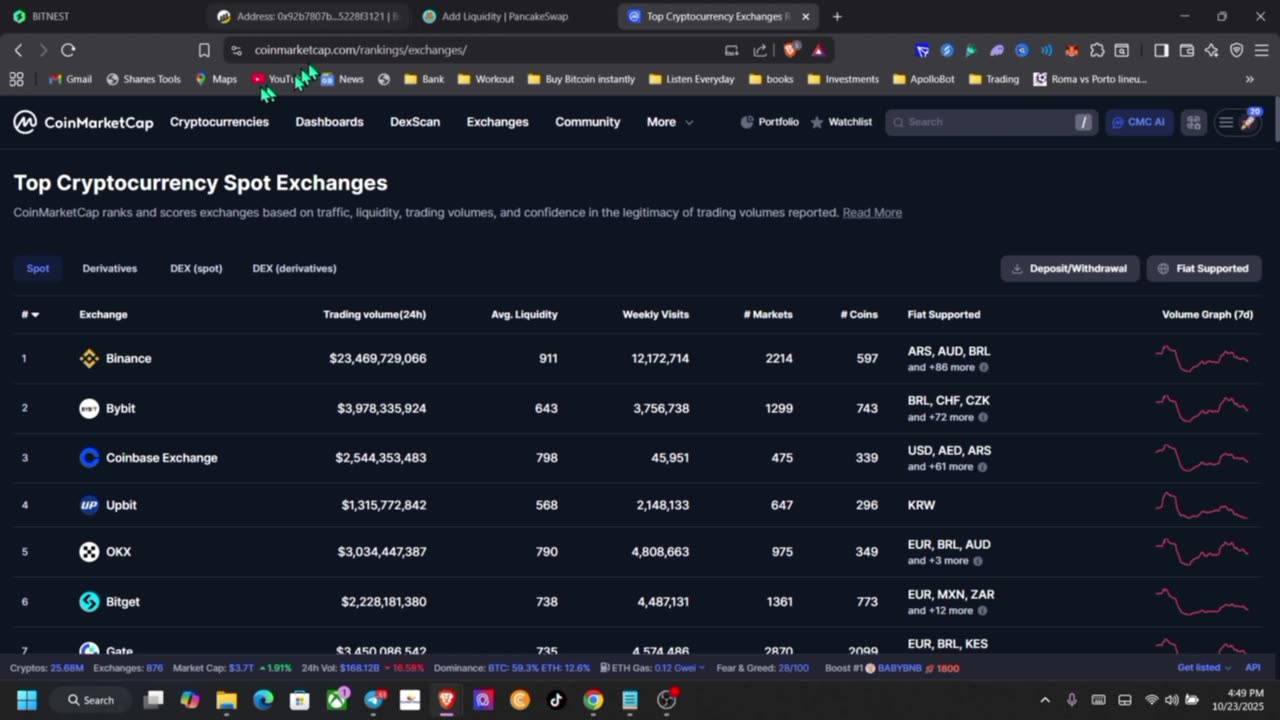Switch to the Derivatives tab

[x=110, y=268]
